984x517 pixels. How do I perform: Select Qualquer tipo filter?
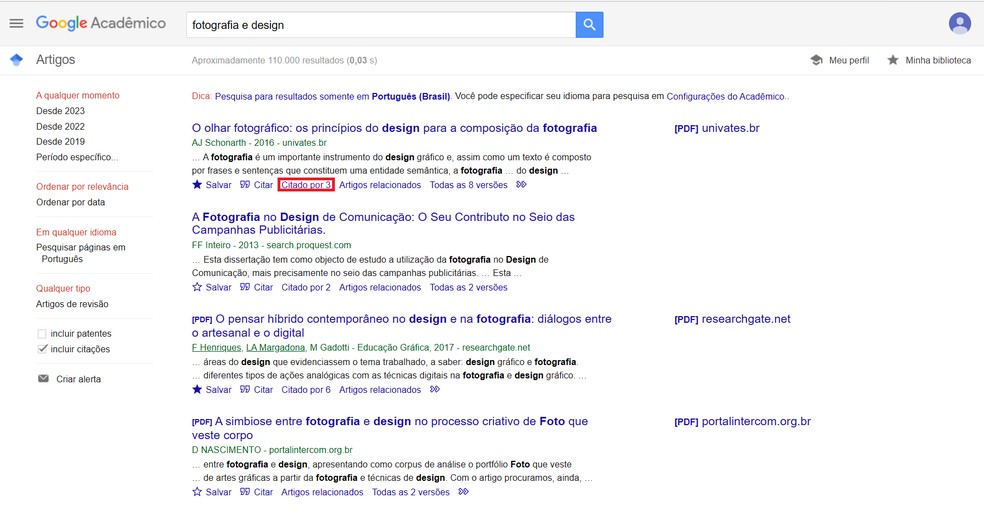(63, 288)
